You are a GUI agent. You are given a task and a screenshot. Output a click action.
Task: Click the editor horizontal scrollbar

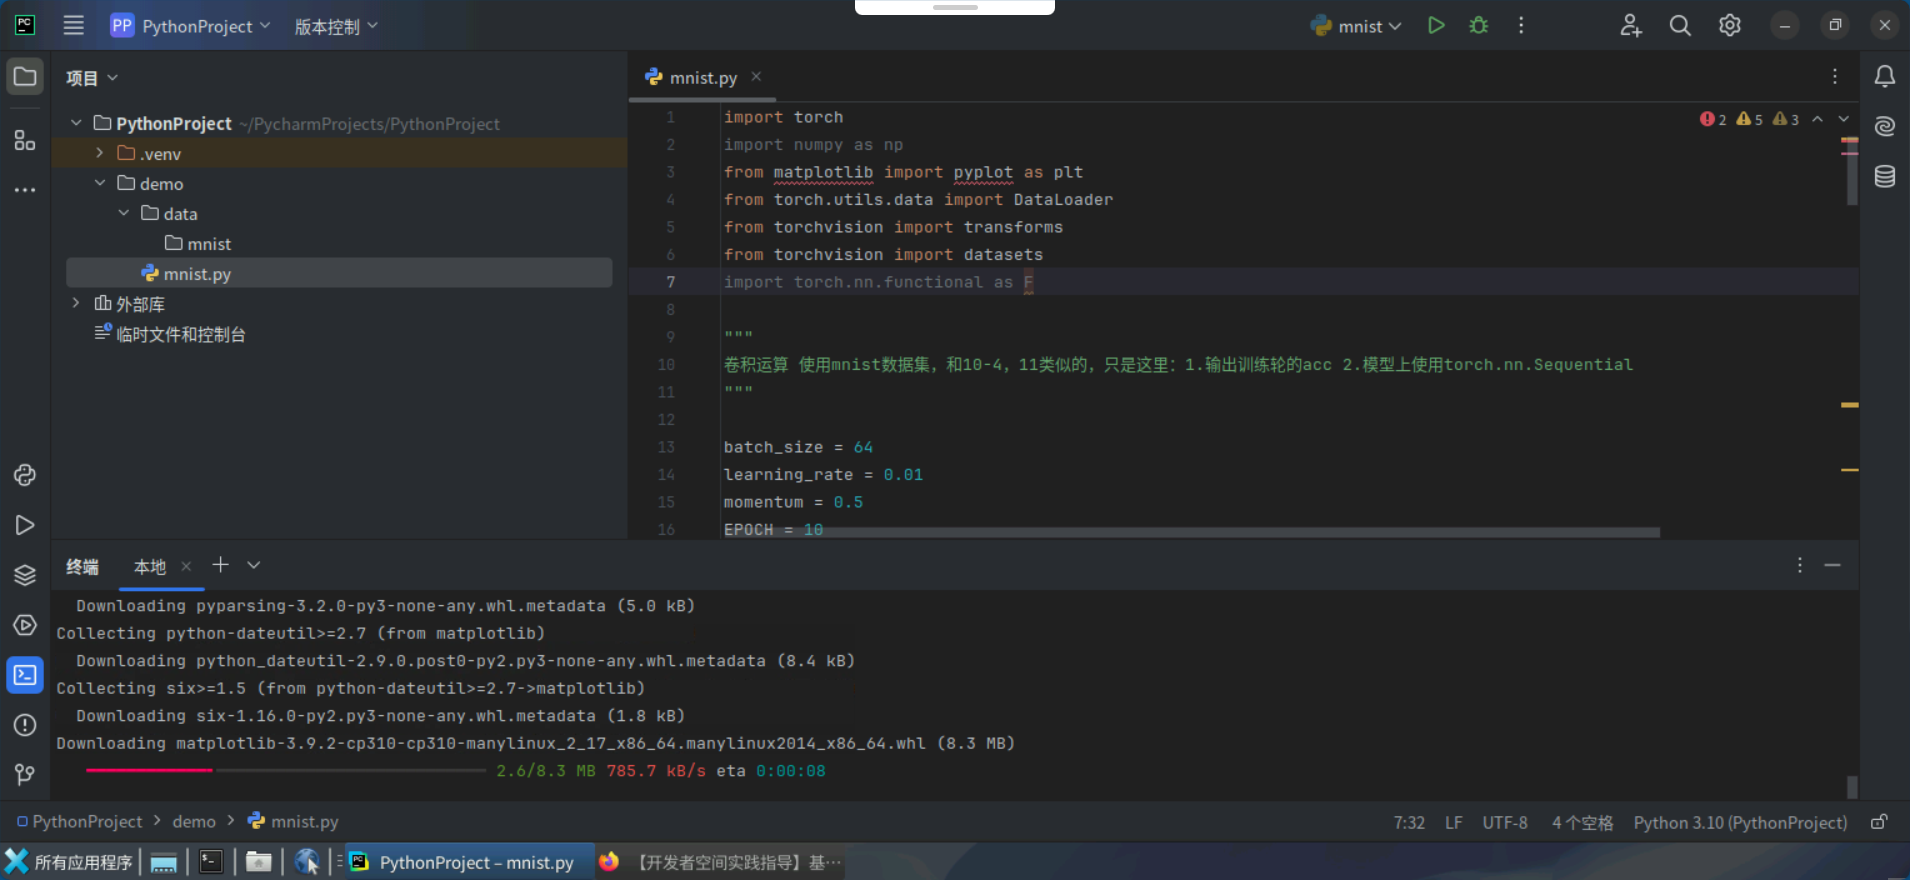point(1190,532)
